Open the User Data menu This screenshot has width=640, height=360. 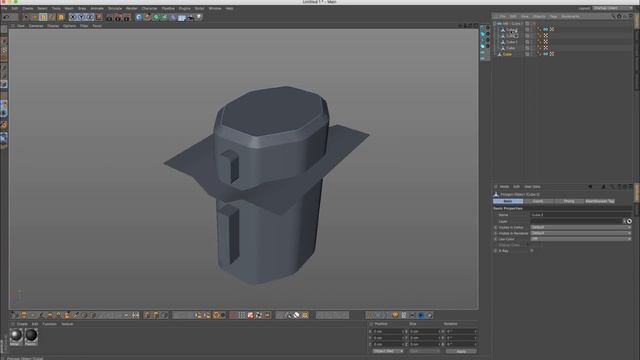532,187
